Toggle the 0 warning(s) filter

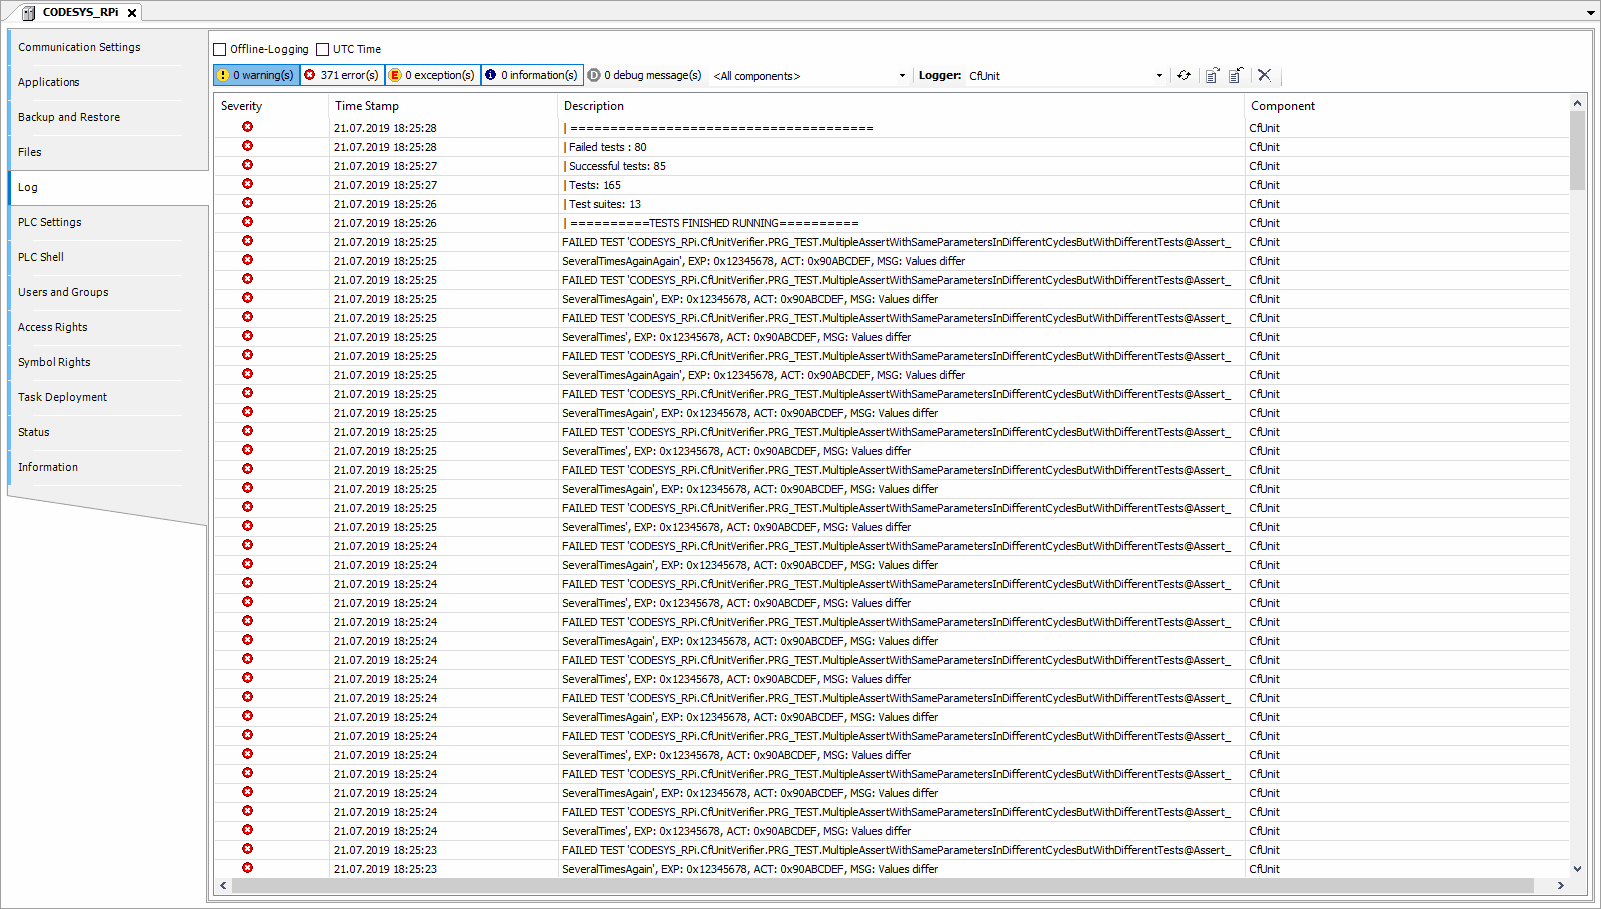point(256,75)
